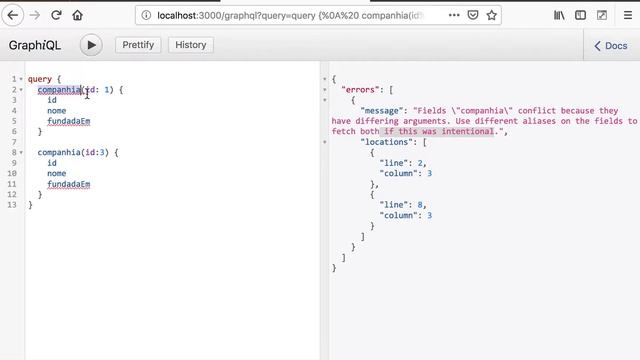Image resolution: width=640 pixels, height=360 pixels.
Task: Click the responsive design mode icon
Action: click(x=602, y=16)
